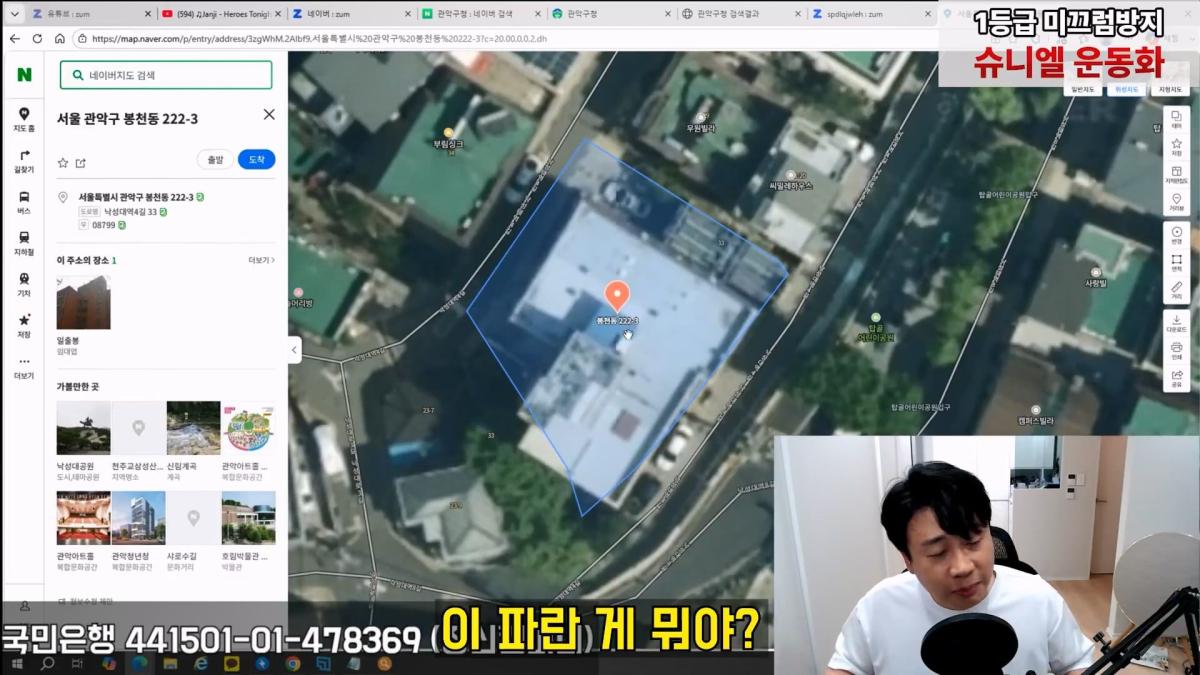This screenshot has height=675, width=1200.
Task: Expand 더보기 next to 이 주소의 장소
Action: pyautogui.click(x=261, y=260)
